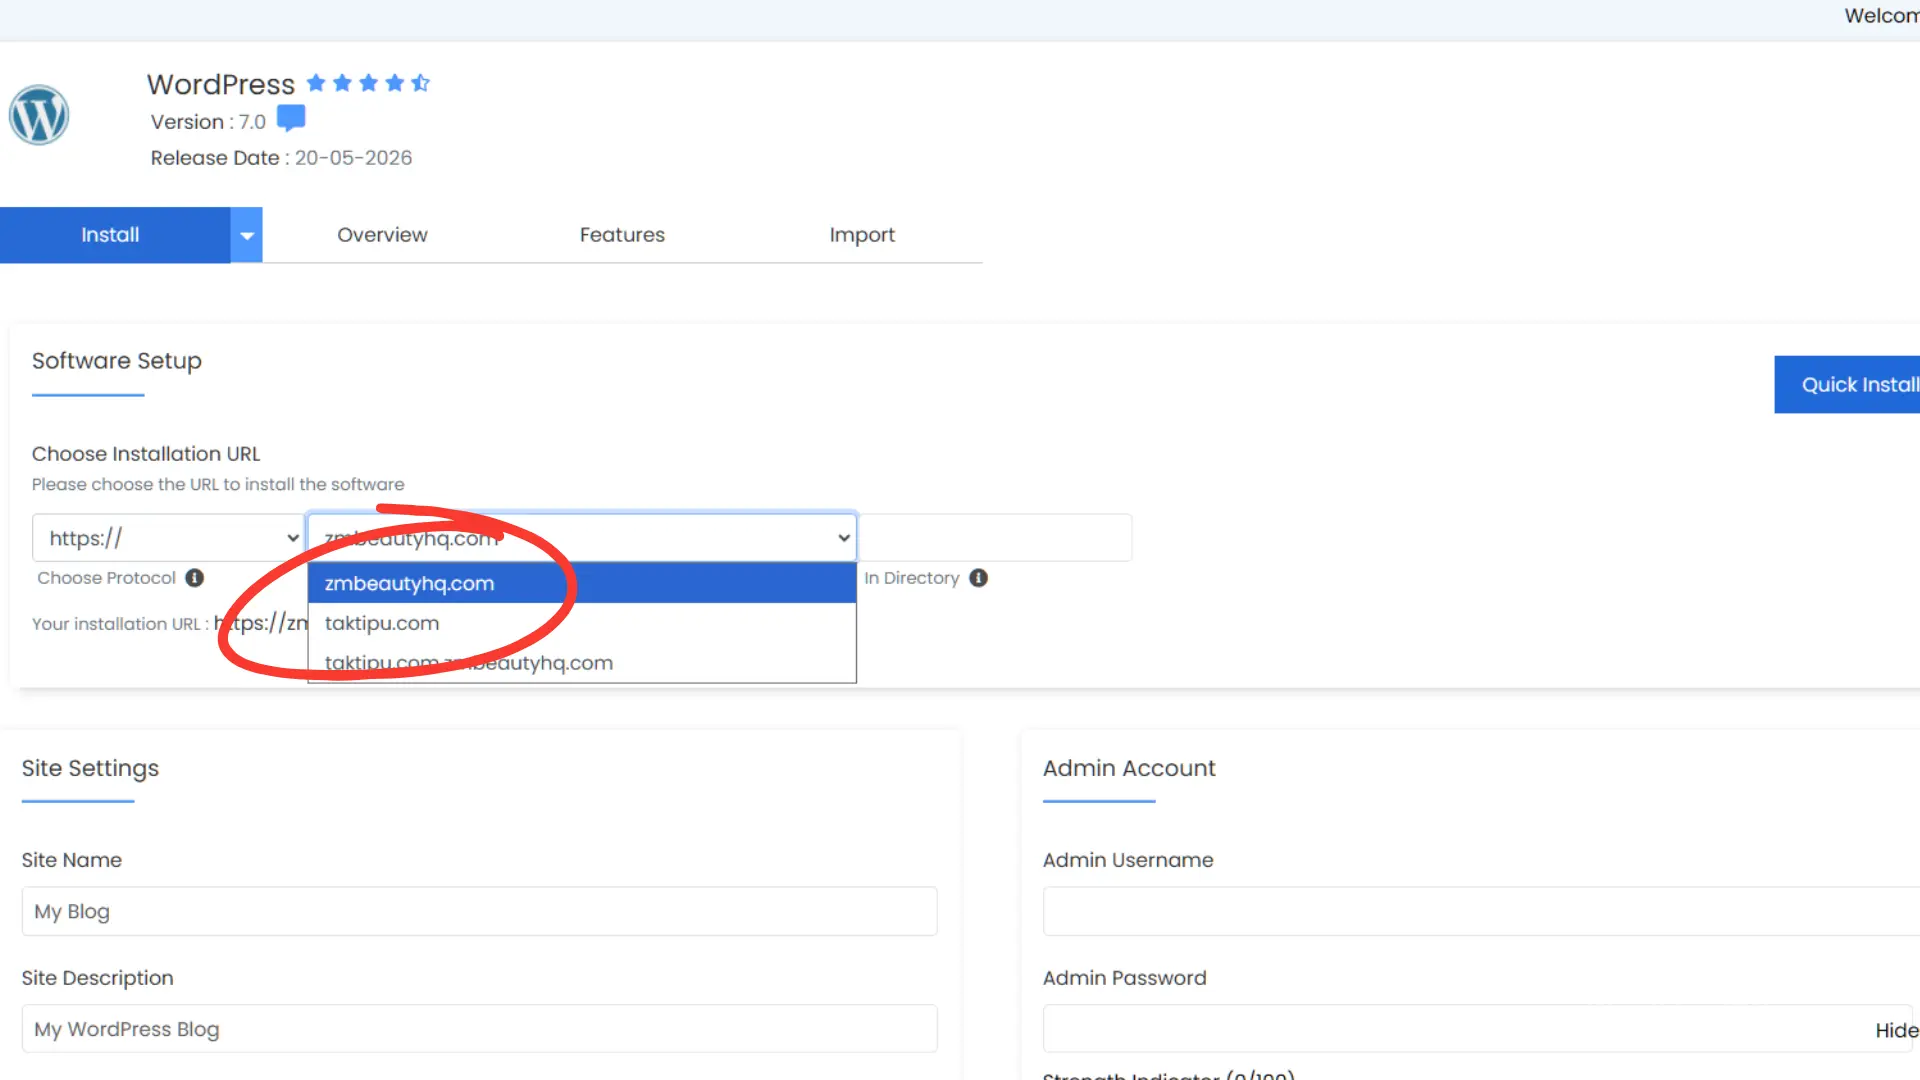Expand the Install button dropdown arrow
Image resolution: width=1920 pixels, height=1080 pixels.
coord(247,235)
